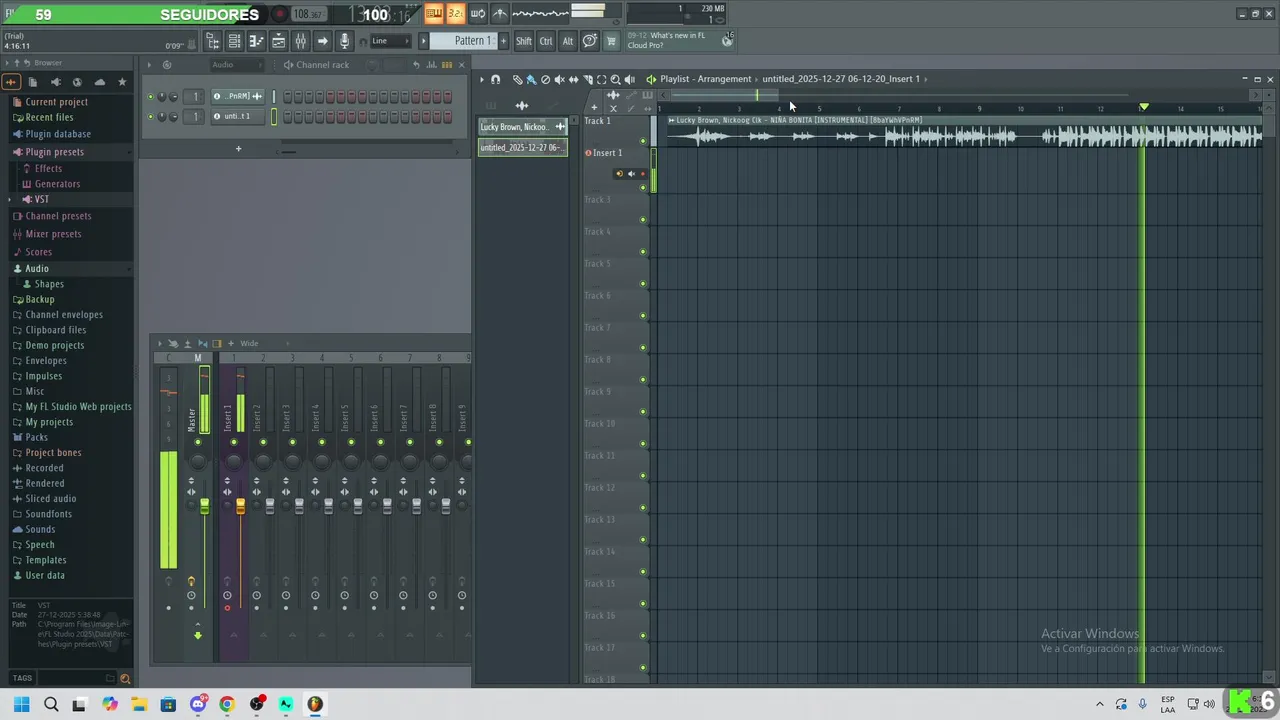Select the Select tool in the Playlist
The height and width of the screenshot is (720, 1280).
point(601,79)
